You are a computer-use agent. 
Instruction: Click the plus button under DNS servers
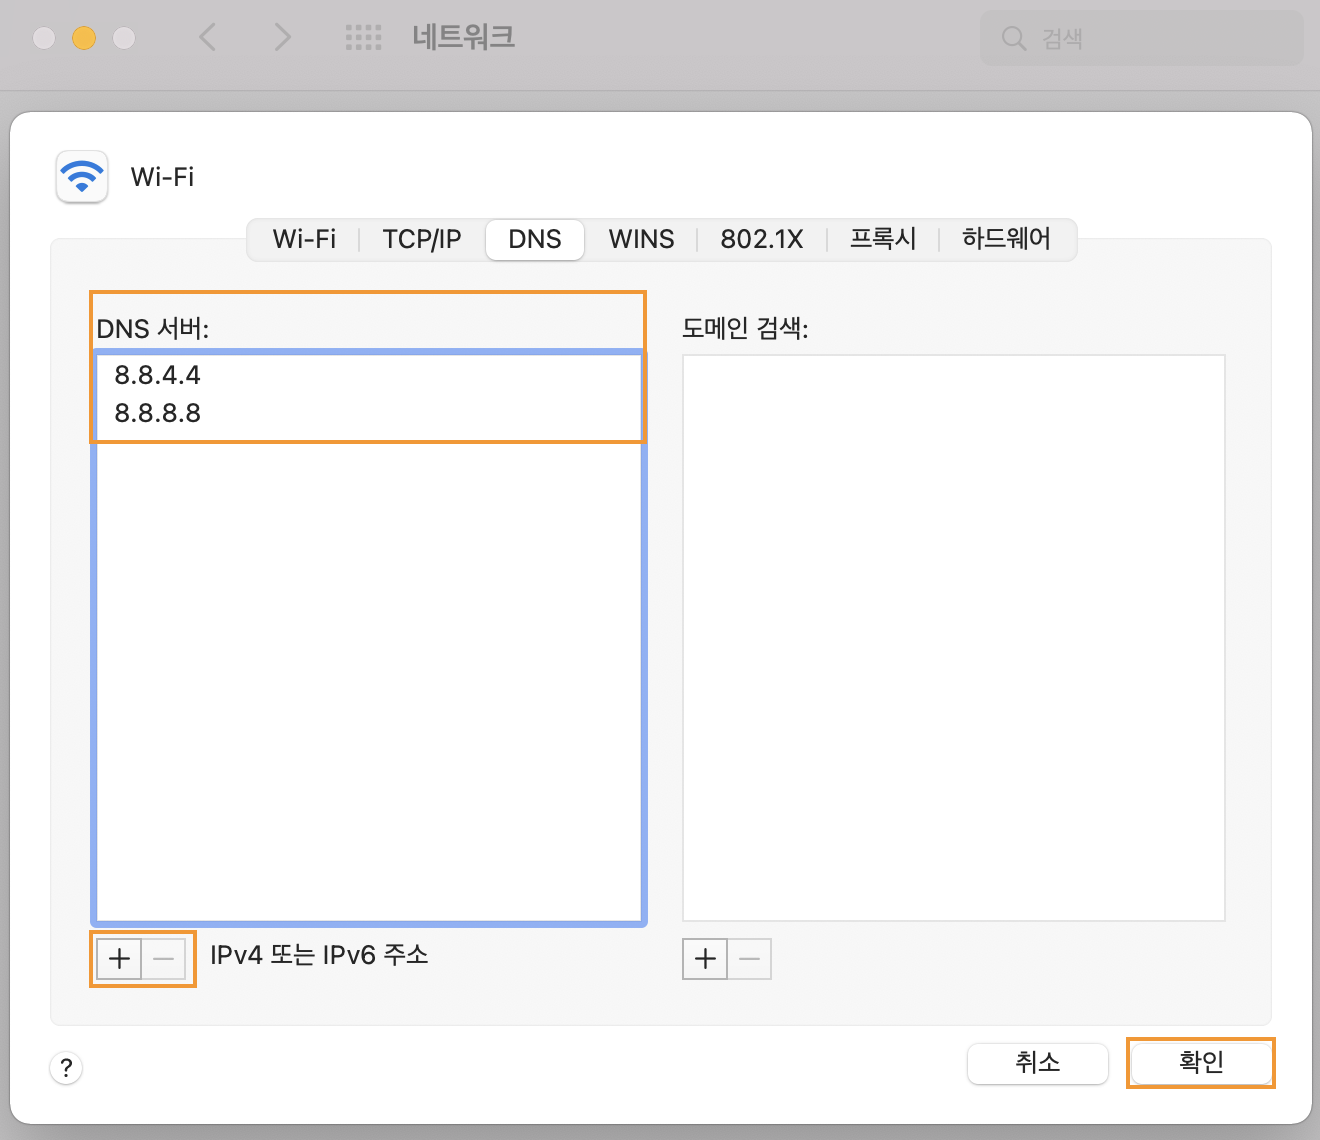pyautogui.click(x=119, y=959)
